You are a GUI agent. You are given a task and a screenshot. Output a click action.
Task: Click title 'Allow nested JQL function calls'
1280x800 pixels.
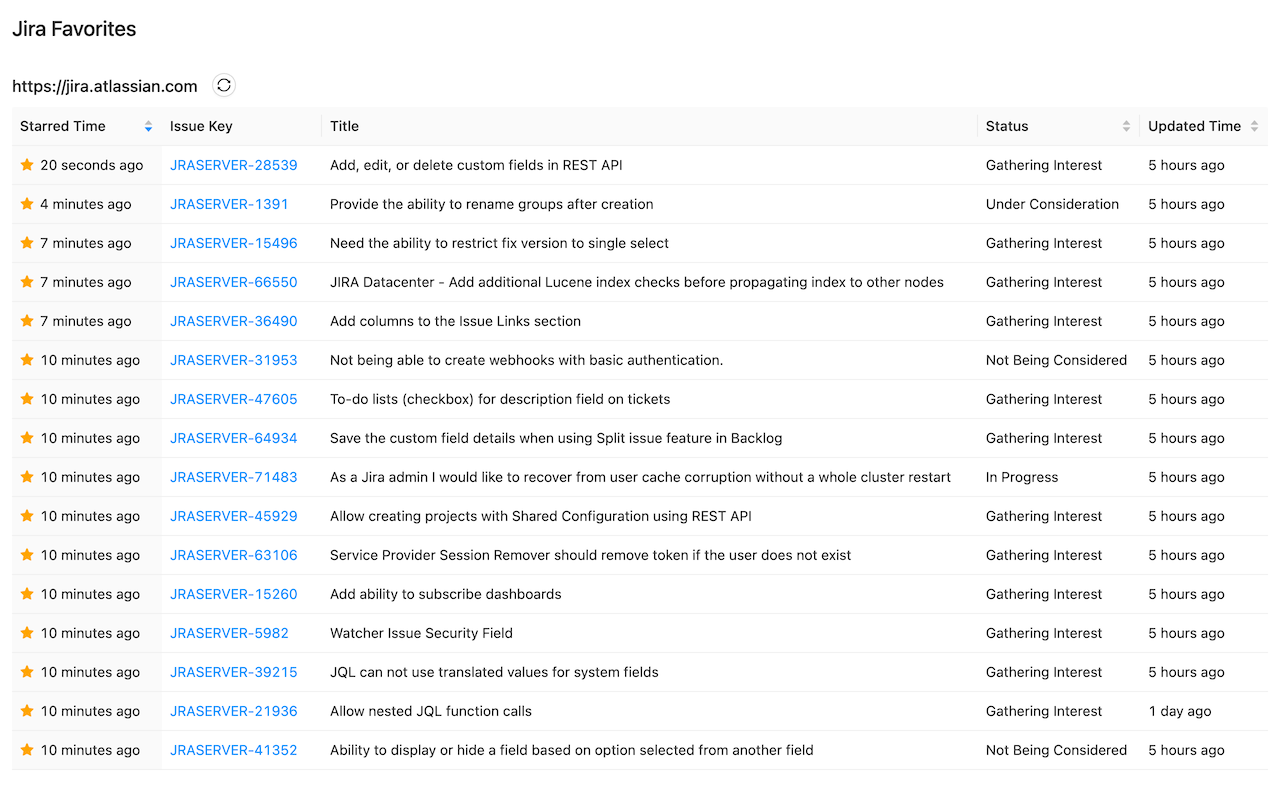coord(430,711)
